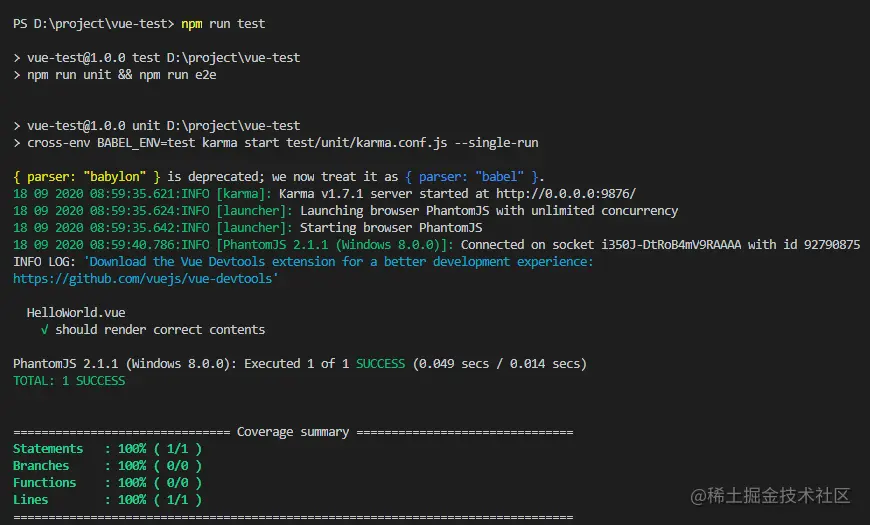Select the Statements coverage row label
870x525 pixels.
[x=48, y=449]
